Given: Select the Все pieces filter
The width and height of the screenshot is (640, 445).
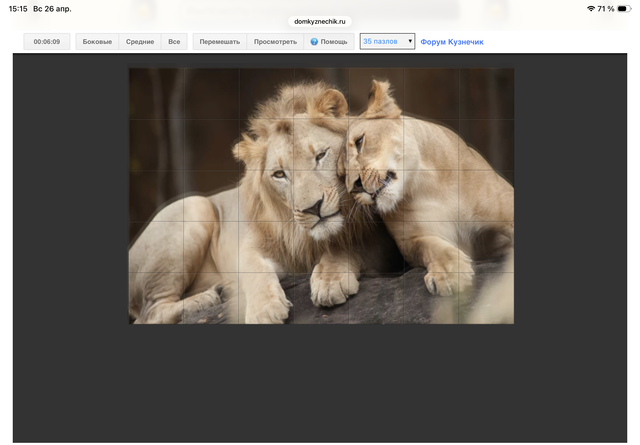Looking at the screenshot, I should tap(174, 42).
